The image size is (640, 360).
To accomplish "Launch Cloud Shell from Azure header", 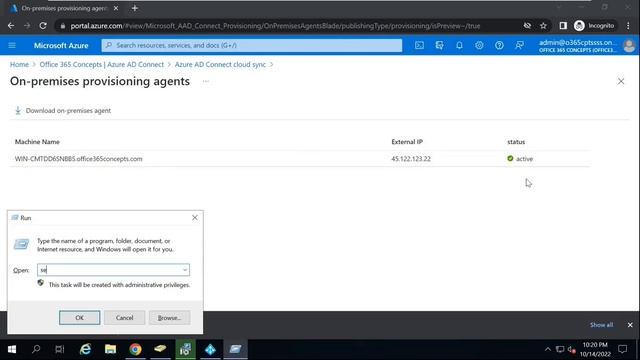I will pyautogui.click(x=419, y=45).
